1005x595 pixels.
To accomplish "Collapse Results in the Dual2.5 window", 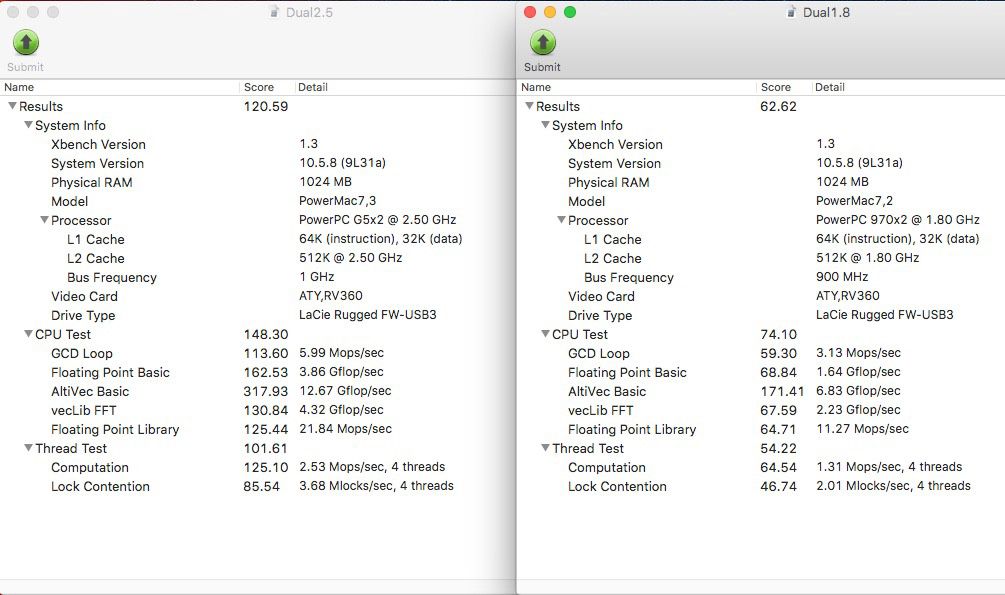I will [x=12, y=106].
